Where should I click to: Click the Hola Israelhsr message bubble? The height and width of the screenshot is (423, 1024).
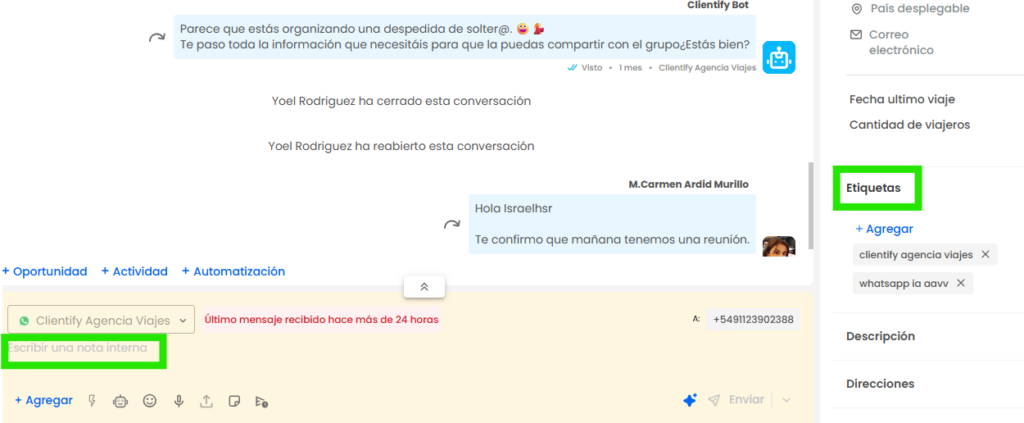pyautogui.click(x=612, y=224)
